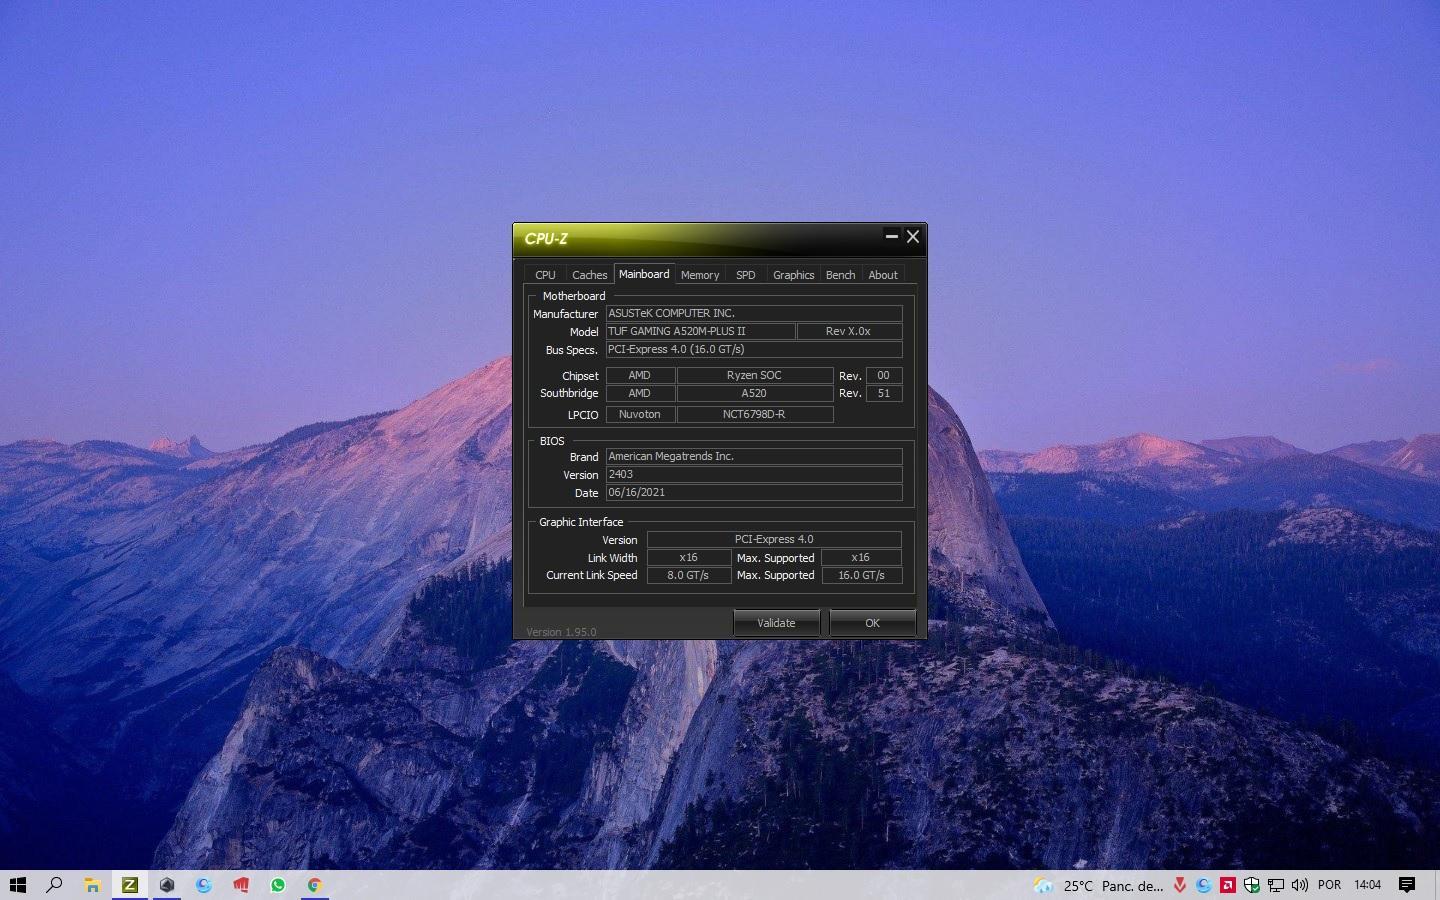Click the Link Width x16 value

689,558
